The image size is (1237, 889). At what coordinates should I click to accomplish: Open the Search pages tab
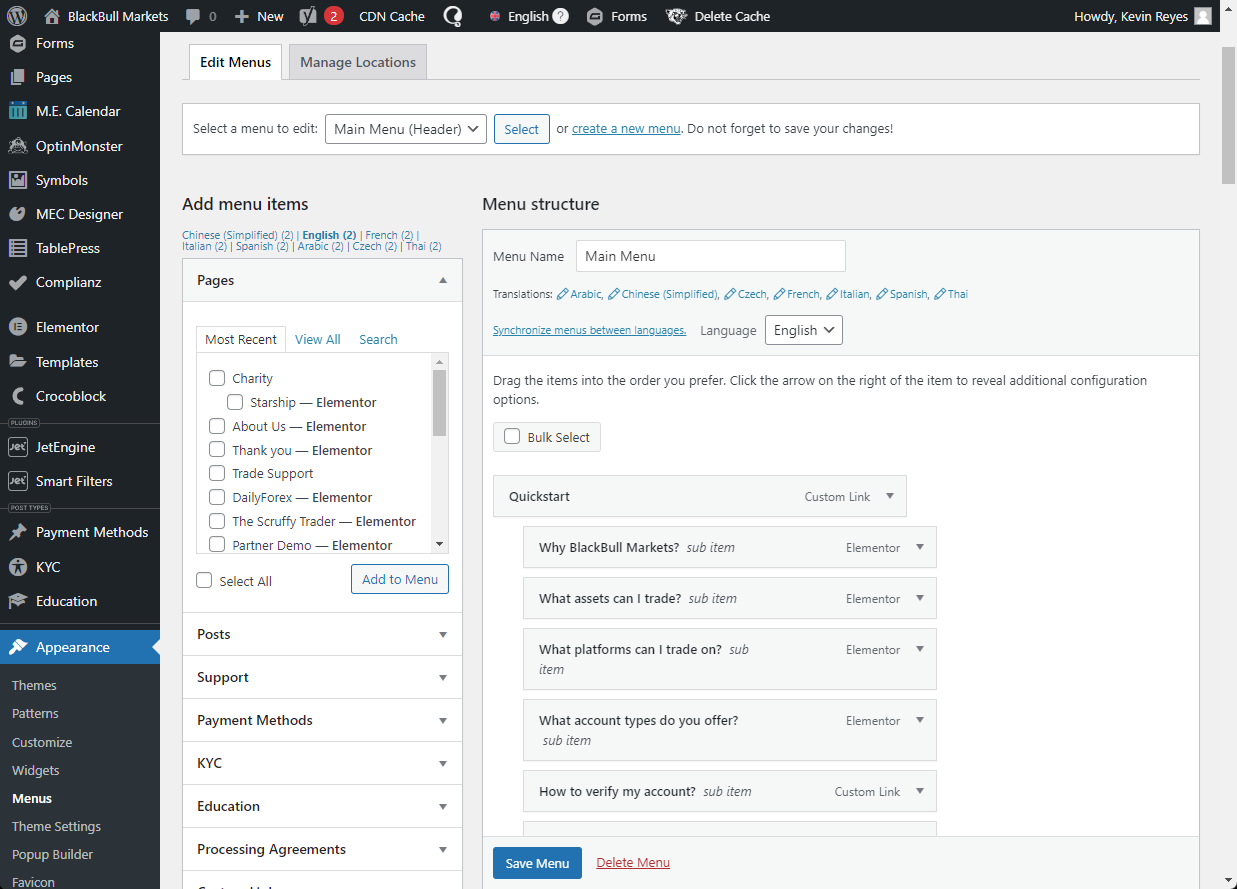tap(378, 339)
